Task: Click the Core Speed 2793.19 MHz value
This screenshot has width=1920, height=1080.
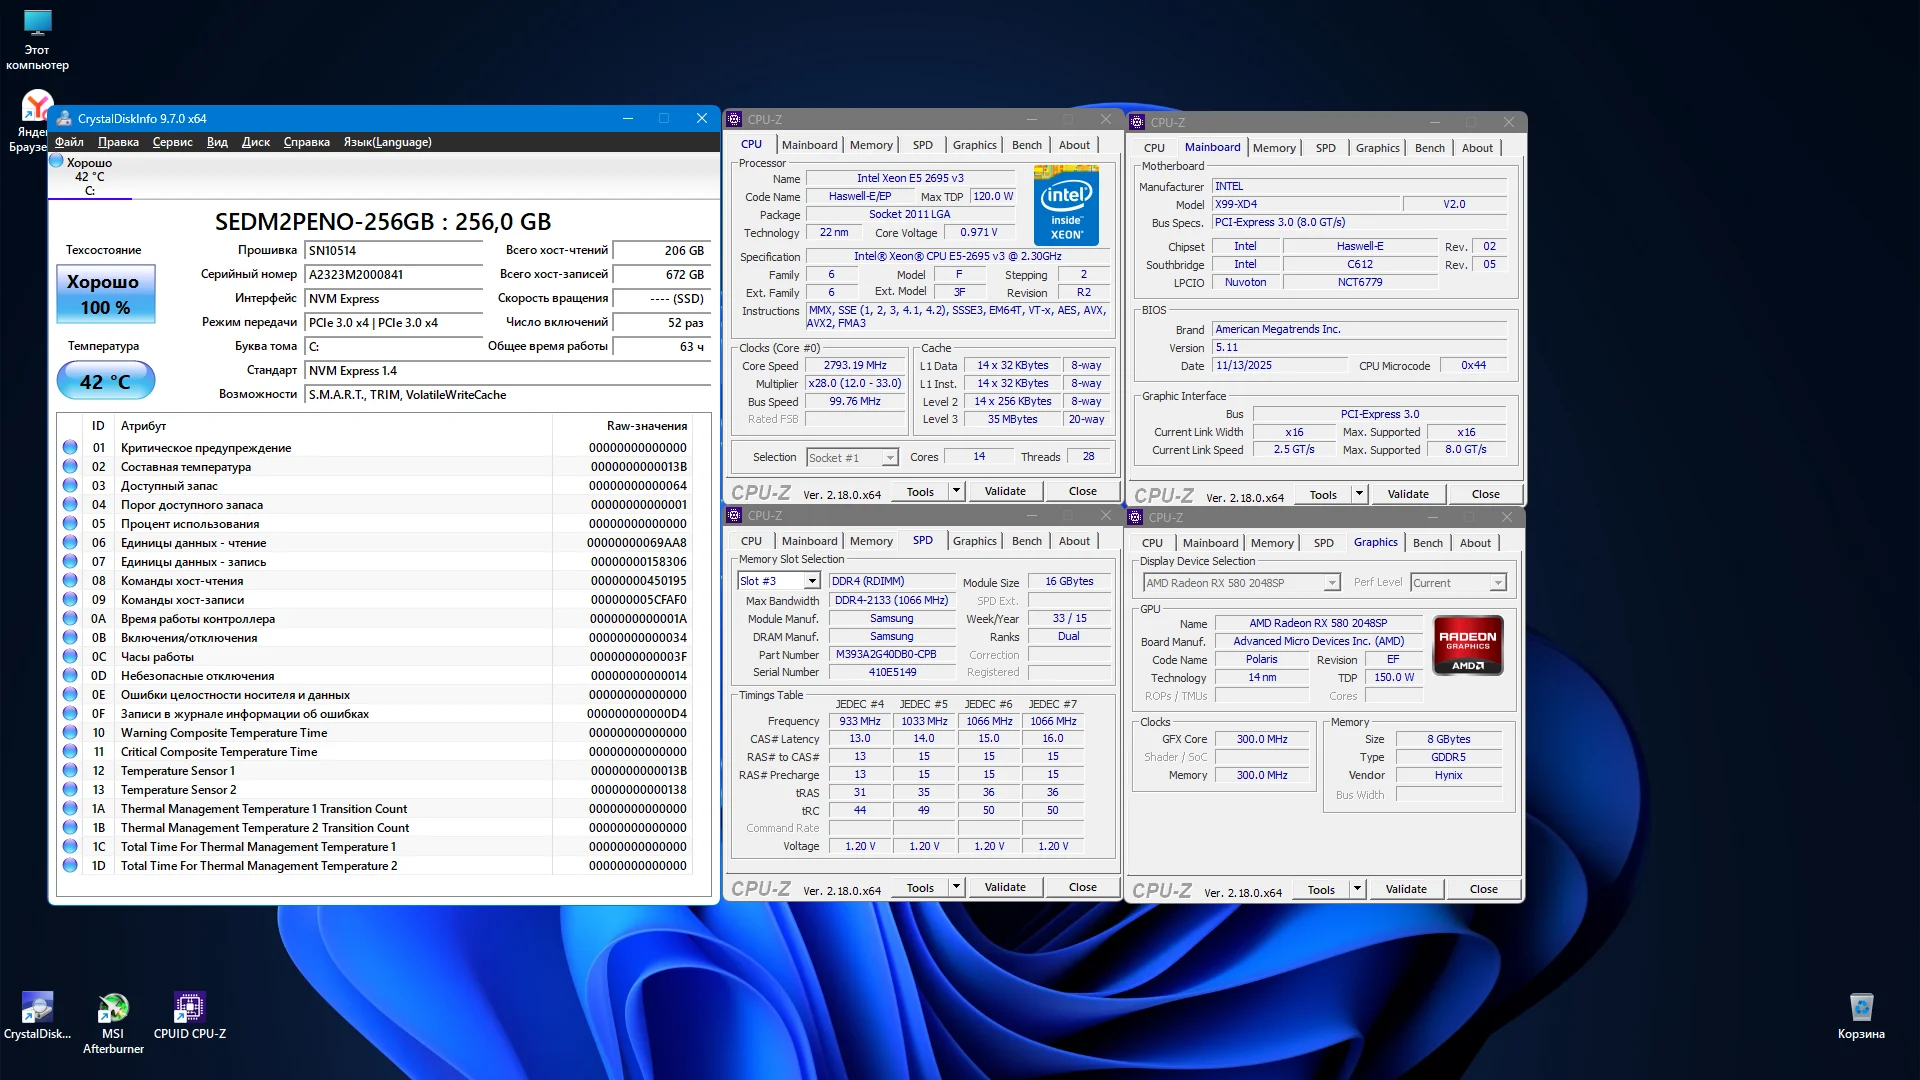Action: (x=855, y=365)
